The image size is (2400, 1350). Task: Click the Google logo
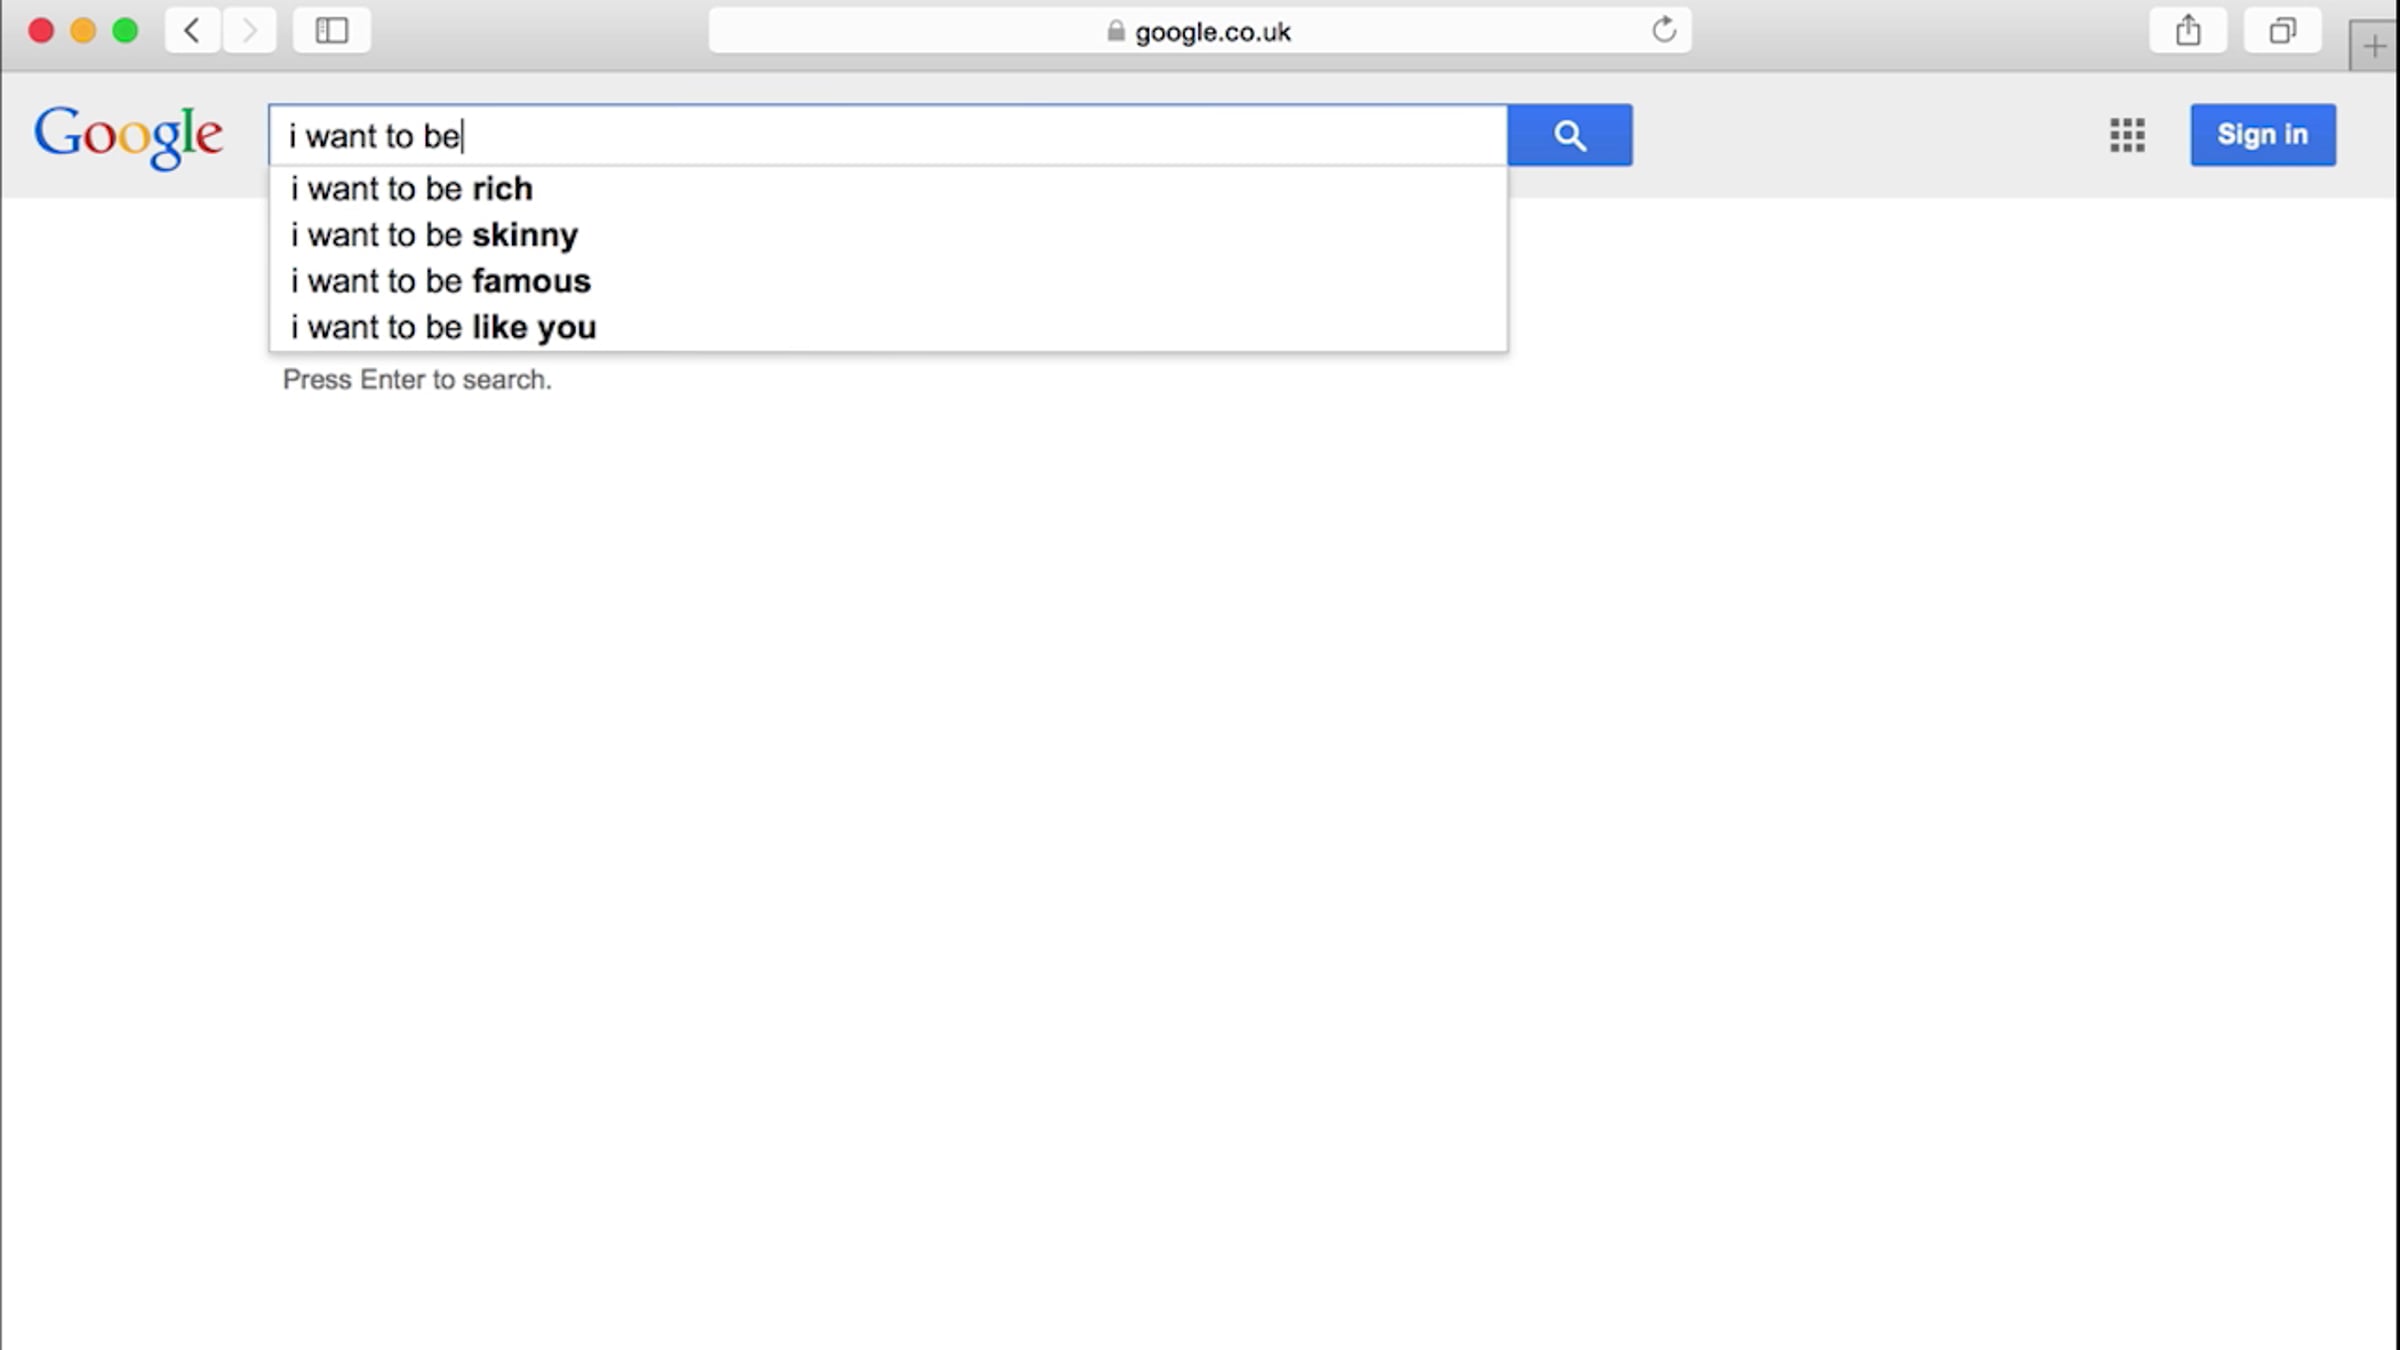128,137
